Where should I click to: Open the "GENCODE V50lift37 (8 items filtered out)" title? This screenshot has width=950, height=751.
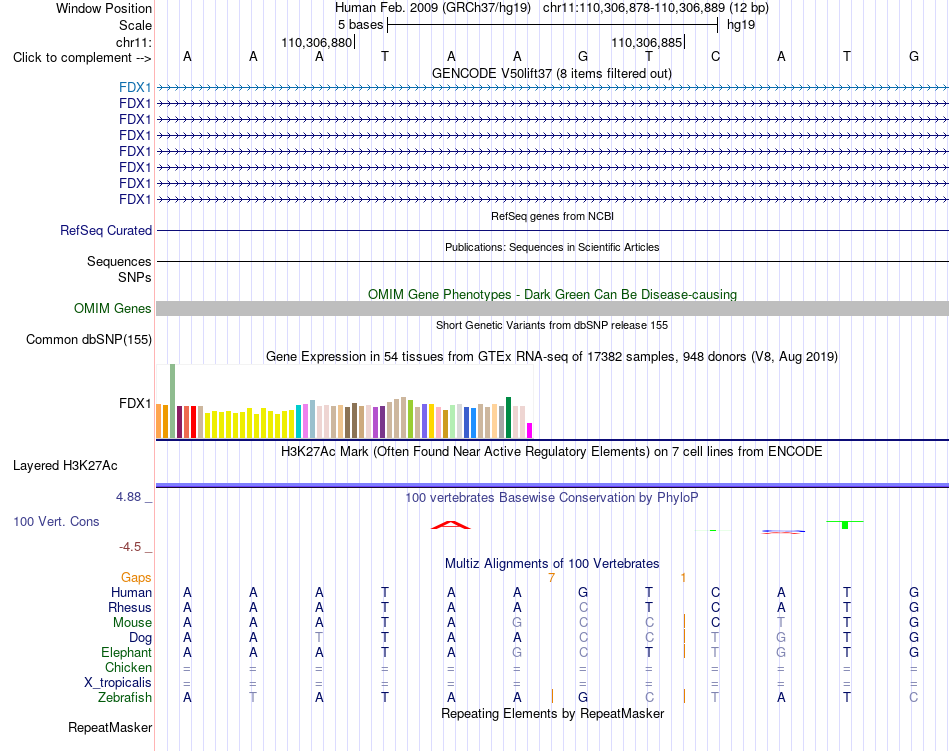click(x=551, y=73)
